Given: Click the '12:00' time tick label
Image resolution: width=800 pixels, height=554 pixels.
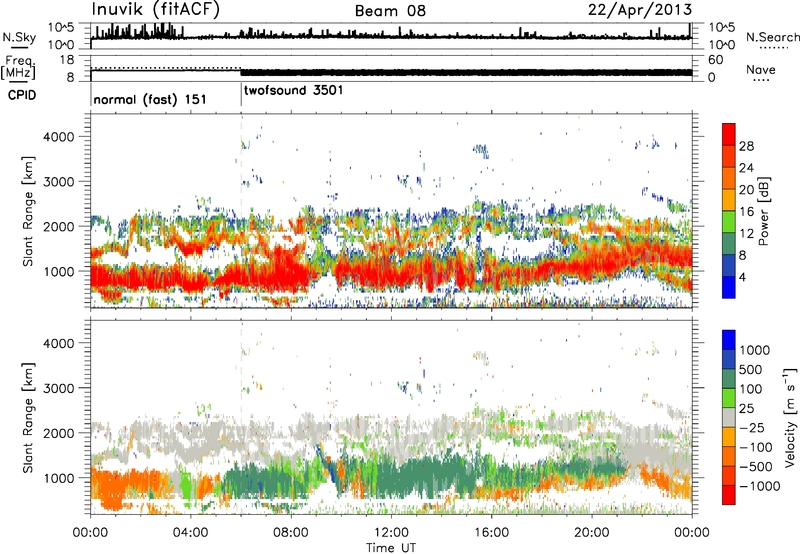Looking at the screenshot, I should click(x=391, y=533).
